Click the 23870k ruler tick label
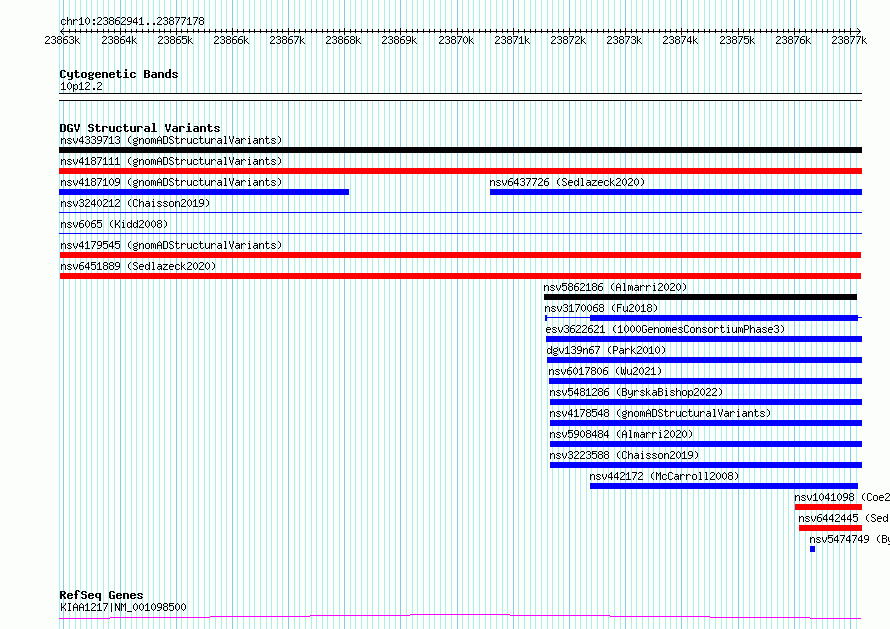This screenshot has height=629, width=890. point(456,40)
